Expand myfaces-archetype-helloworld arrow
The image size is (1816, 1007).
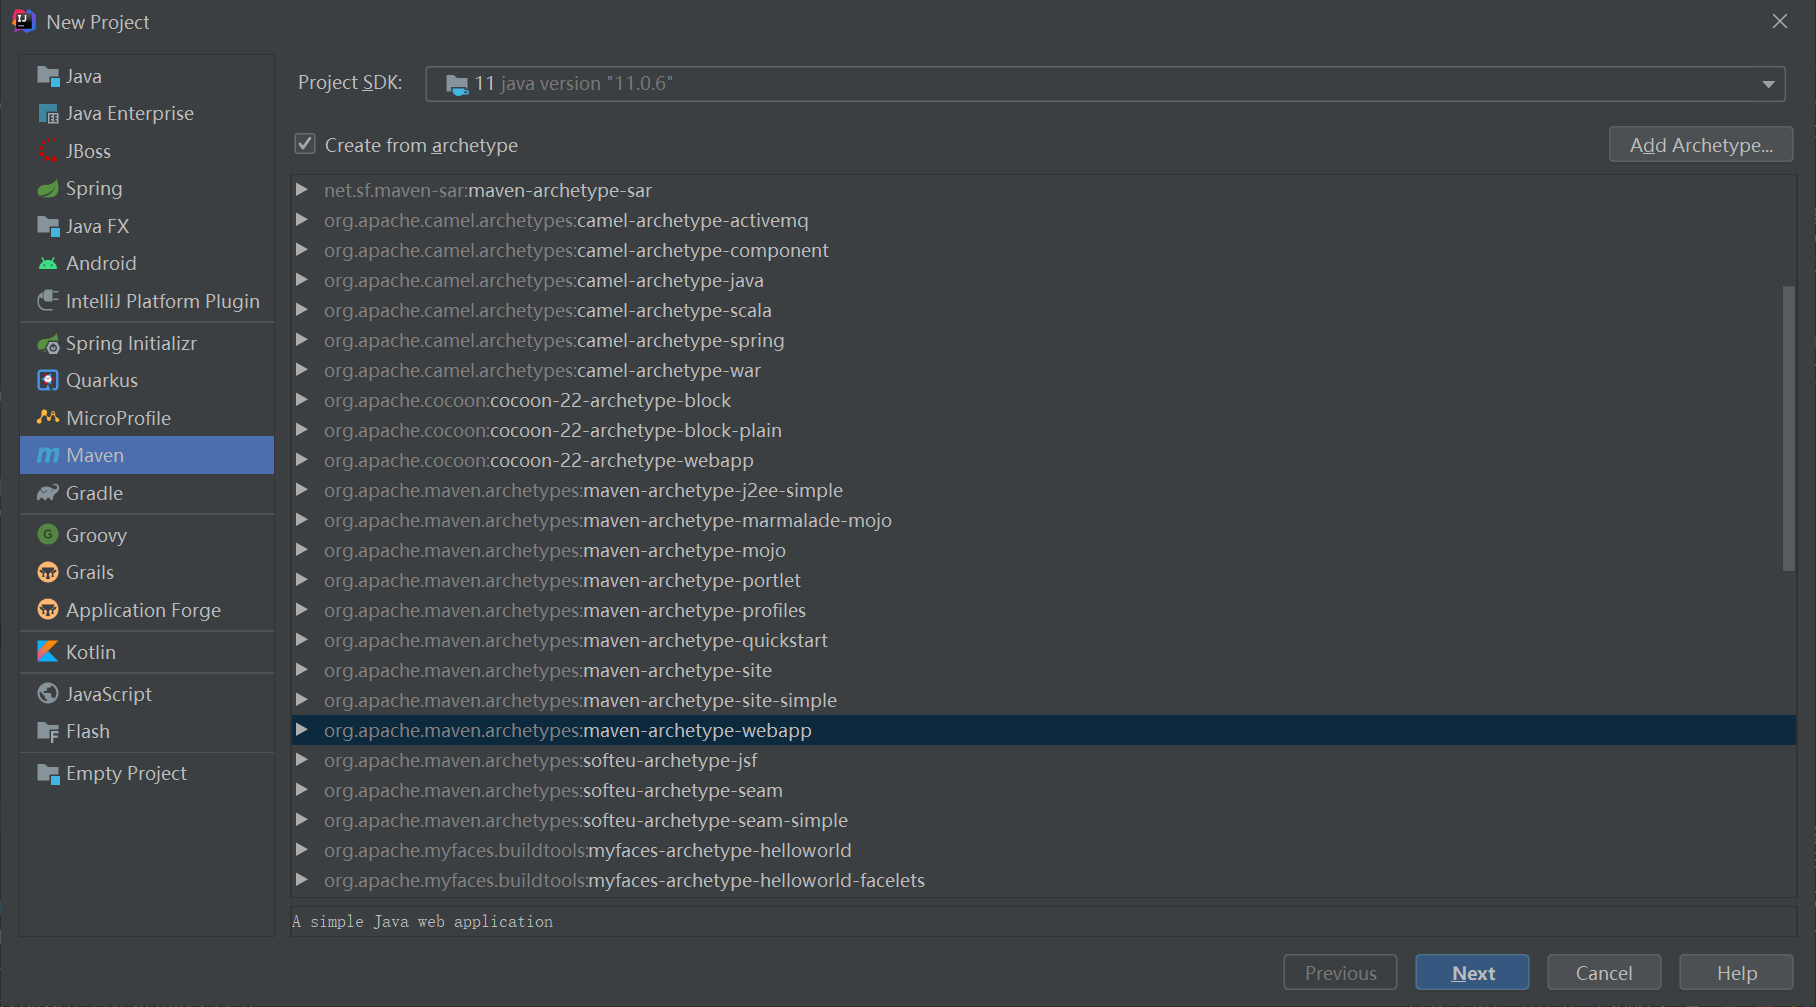(301, 849)
